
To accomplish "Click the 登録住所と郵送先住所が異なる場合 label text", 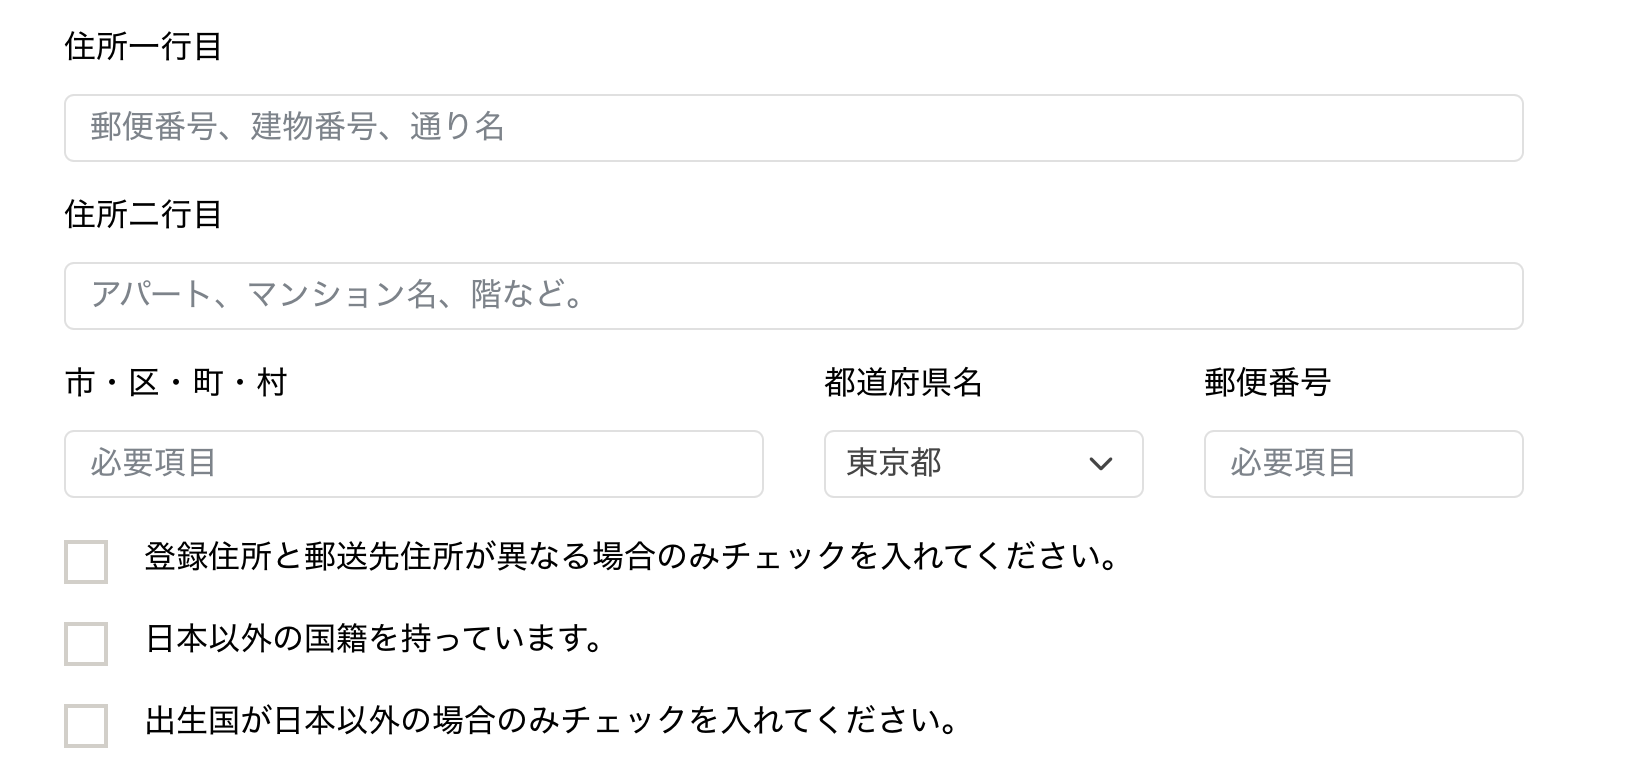I will (x=630, y=556).
